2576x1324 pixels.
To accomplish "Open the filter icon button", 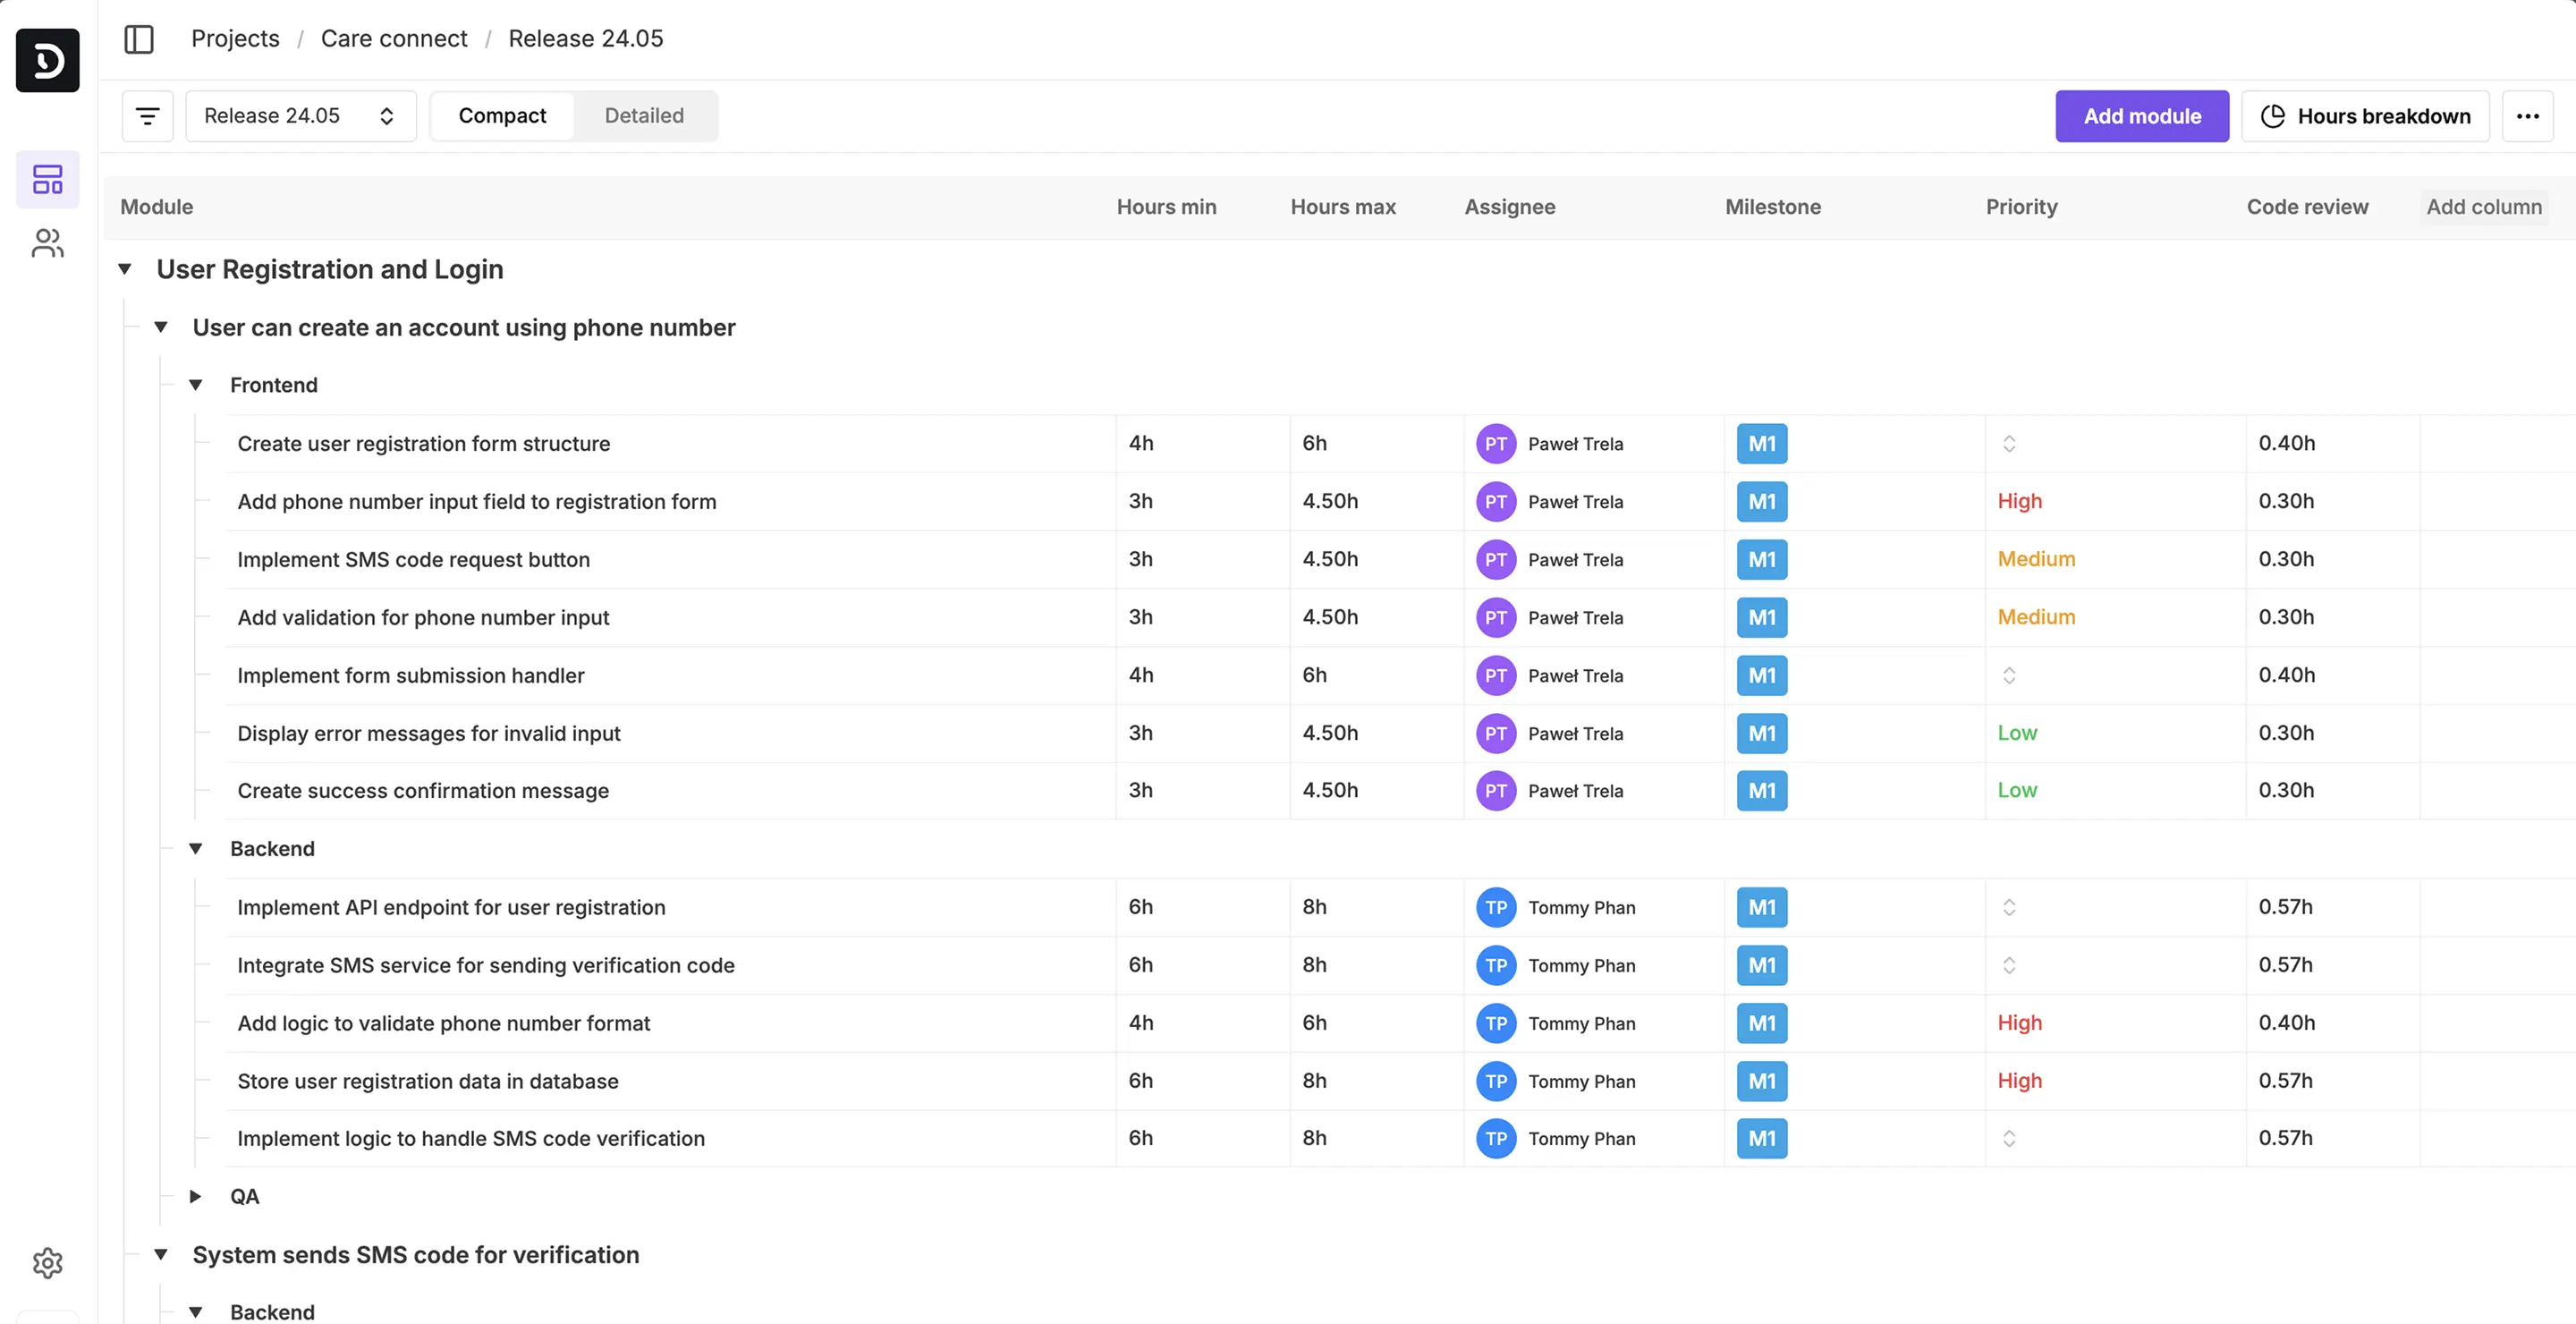I will click(x=148, y=116).
